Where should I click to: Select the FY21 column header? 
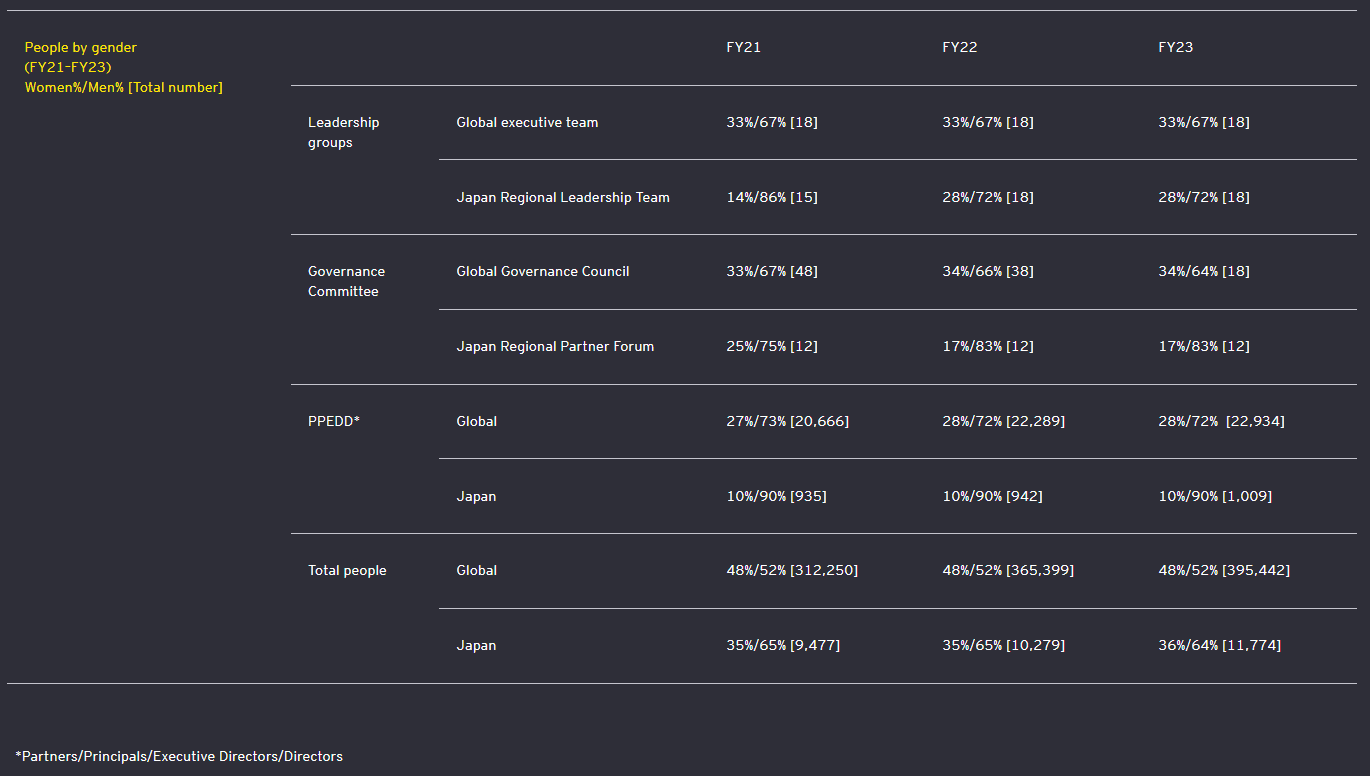[x=743, y=48]
